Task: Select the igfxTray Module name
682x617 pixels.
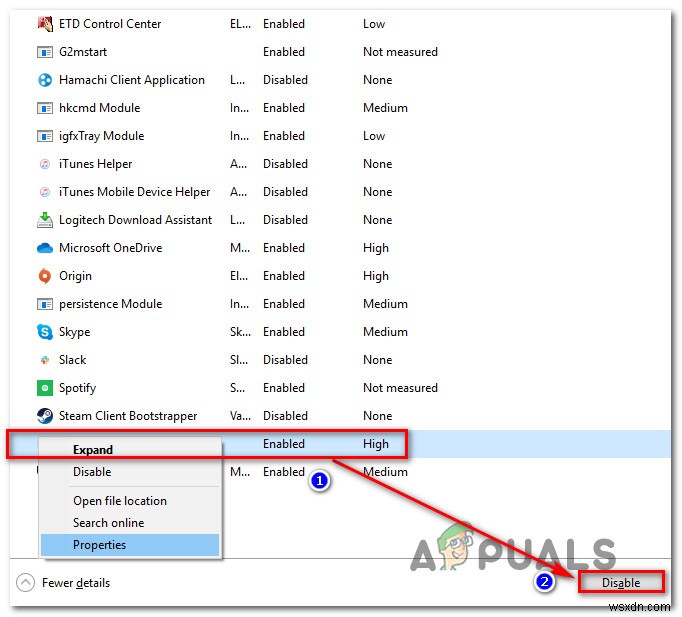Action: [101, 136]
